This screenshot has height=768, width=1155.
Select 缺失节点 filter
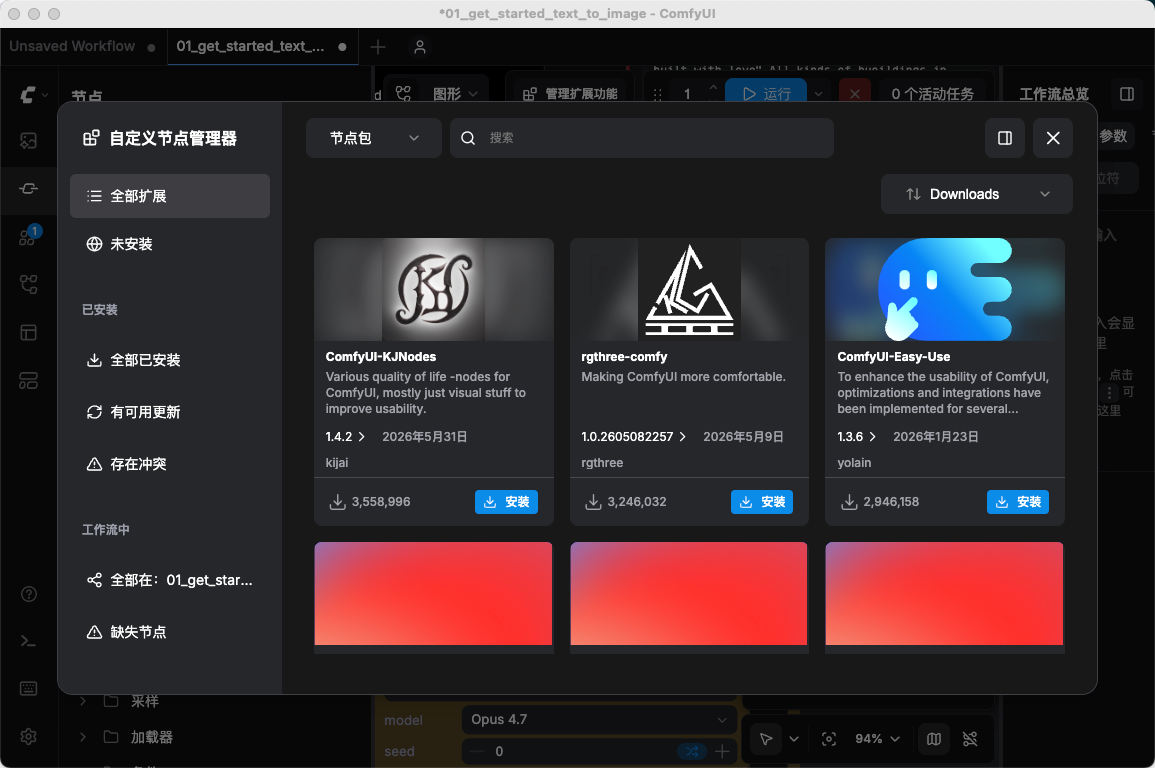tap(170, 632)
